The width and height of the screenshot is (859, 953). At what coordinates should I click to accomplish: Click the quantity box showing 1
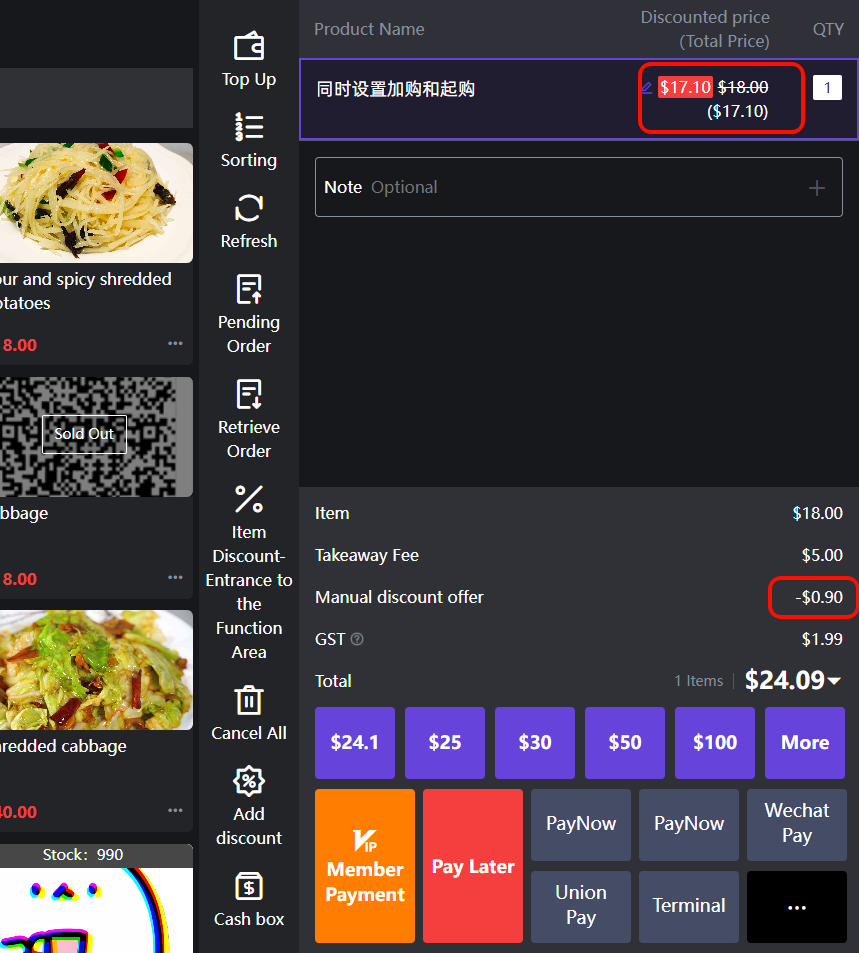click(x=827, y=88)
